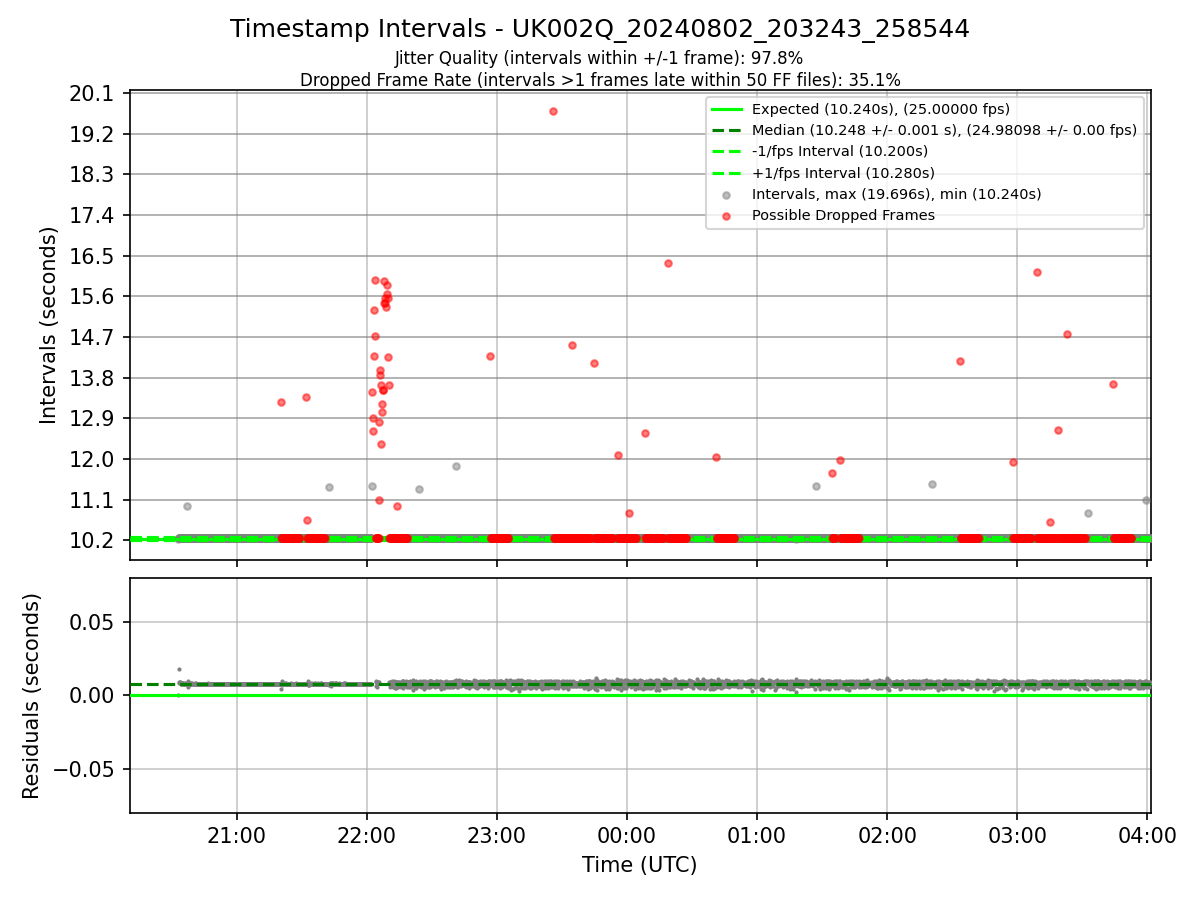
Task: Click the 12.0 y-axis tick label
Action: tap(94, 459)
